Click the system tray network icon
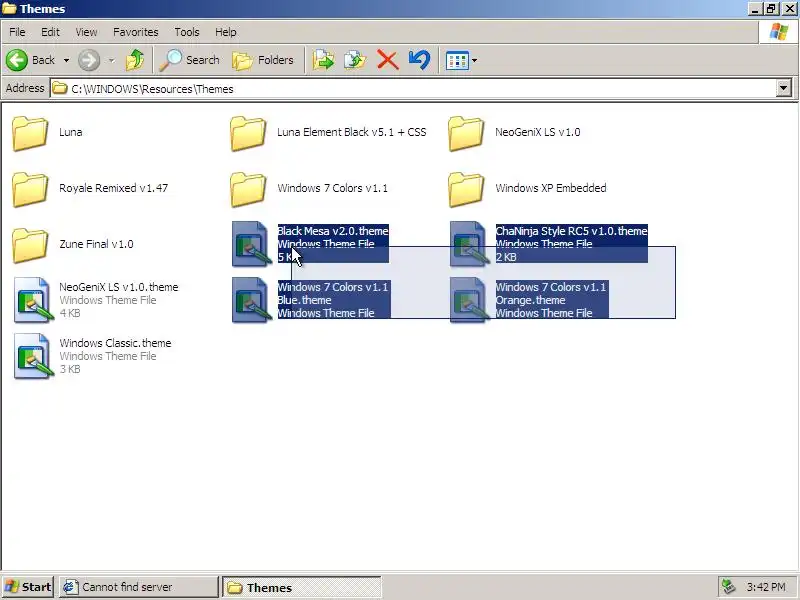This screenshot has width=800, height=600. click(729, 587)
